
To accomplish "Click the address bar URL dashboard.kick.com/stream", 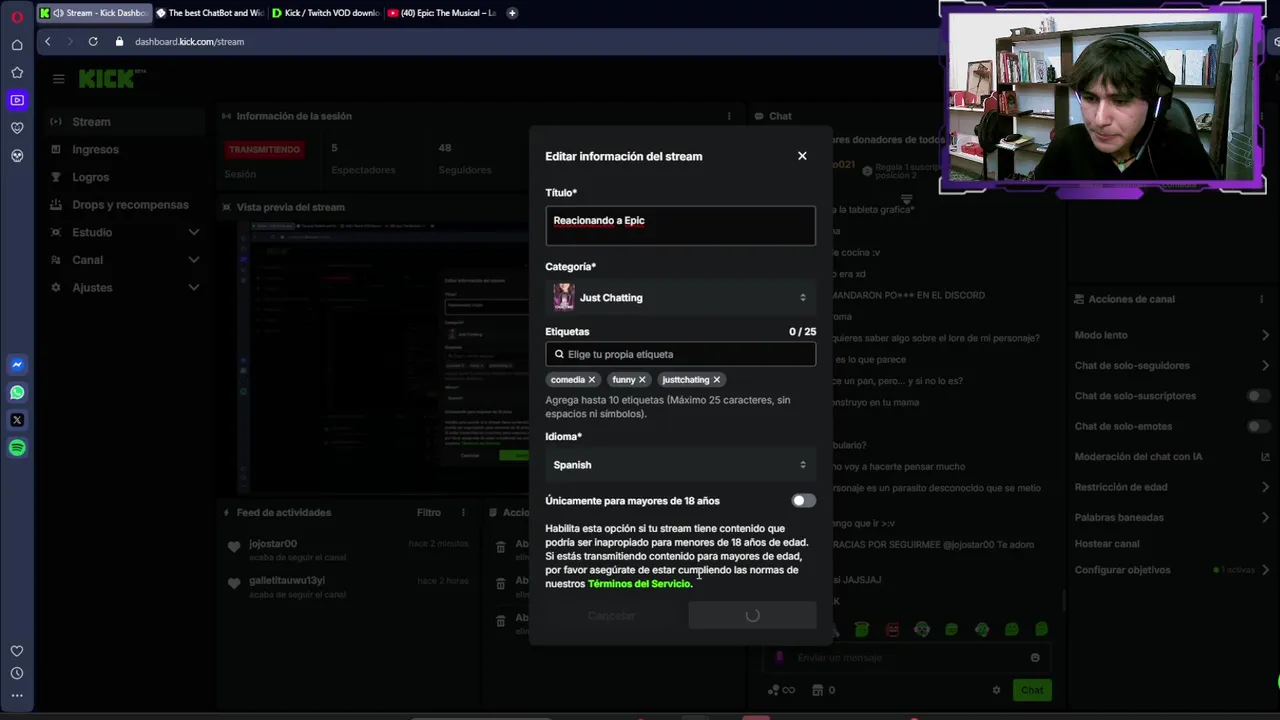I will [190, 41].
